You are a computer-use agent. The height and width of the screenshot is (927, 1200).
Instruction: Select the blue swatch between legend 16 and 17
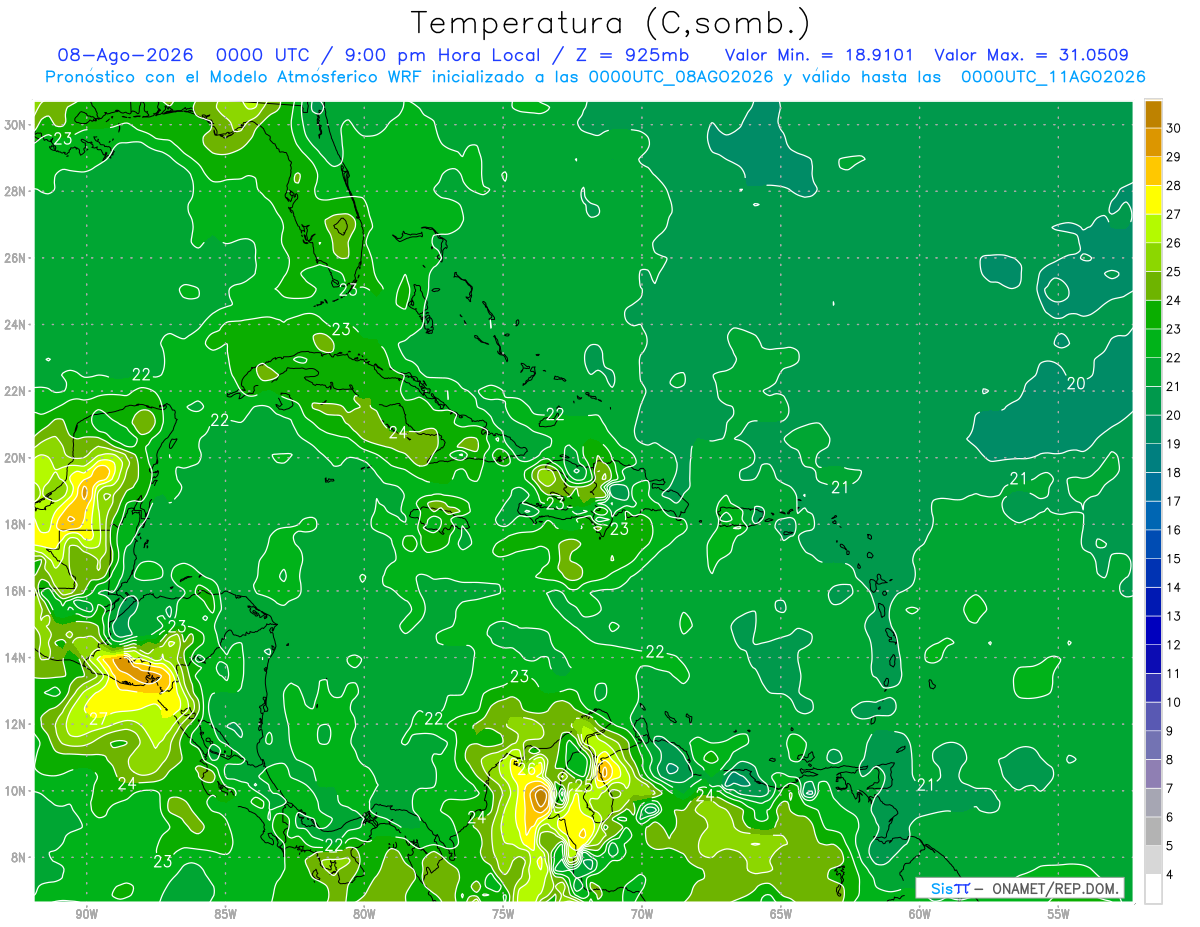(1153, 515)
